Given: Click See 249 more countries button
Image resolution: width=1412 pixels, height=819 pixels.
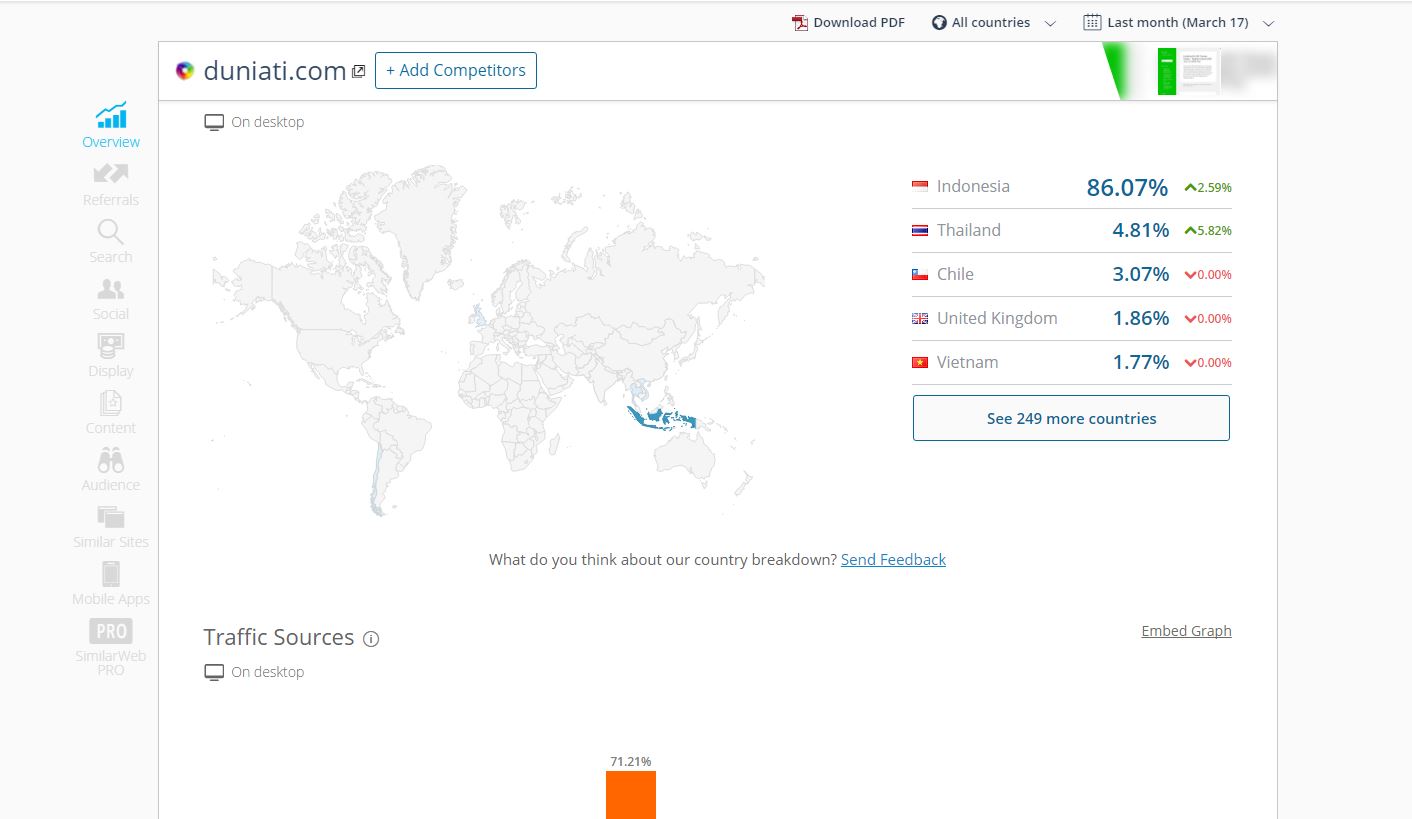Looking at the screenshot, I should click(x=1071, y=418).
